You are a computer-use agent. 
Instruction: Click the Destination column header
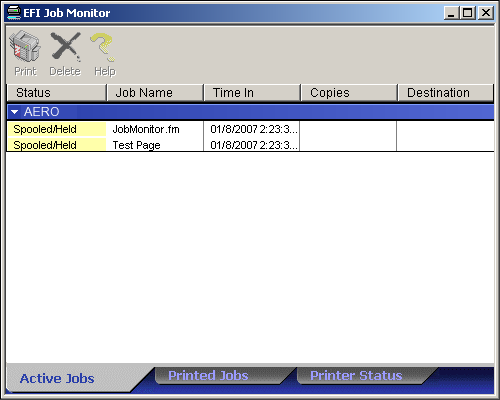tap(446, 93)
